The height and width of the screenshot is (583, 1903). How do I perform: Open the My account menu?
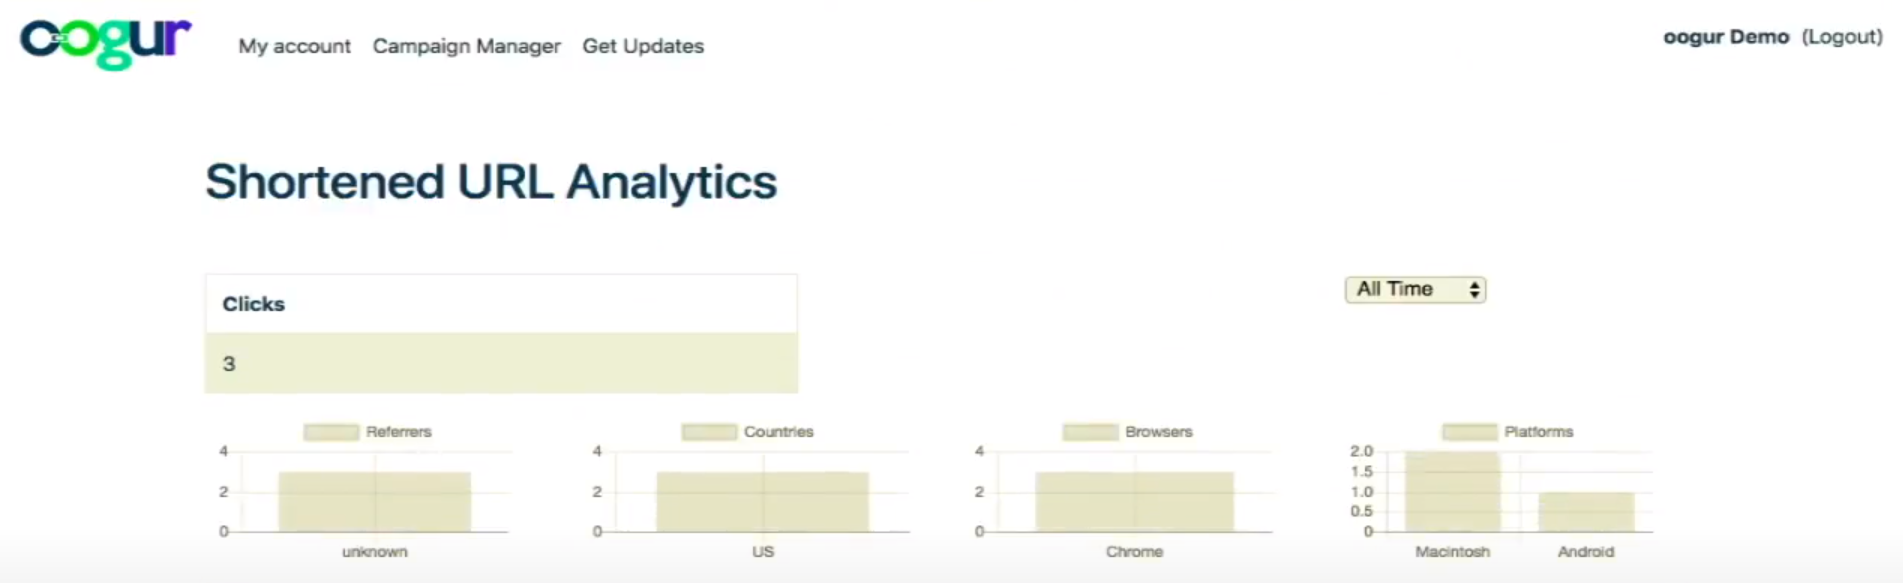[x=294, y=46]
